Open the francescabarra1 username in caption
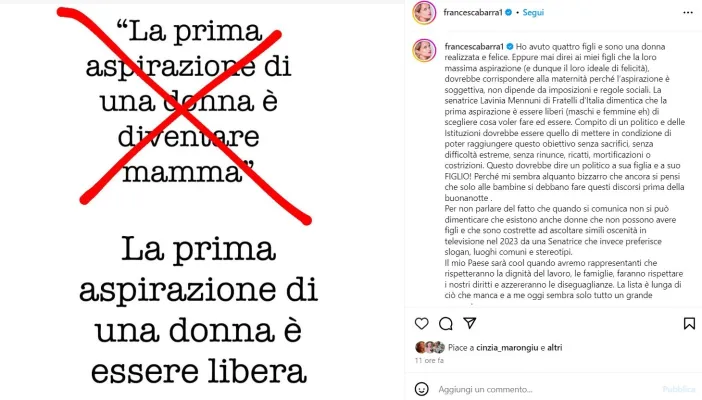 pyautogui.click(x=474, y=47)
